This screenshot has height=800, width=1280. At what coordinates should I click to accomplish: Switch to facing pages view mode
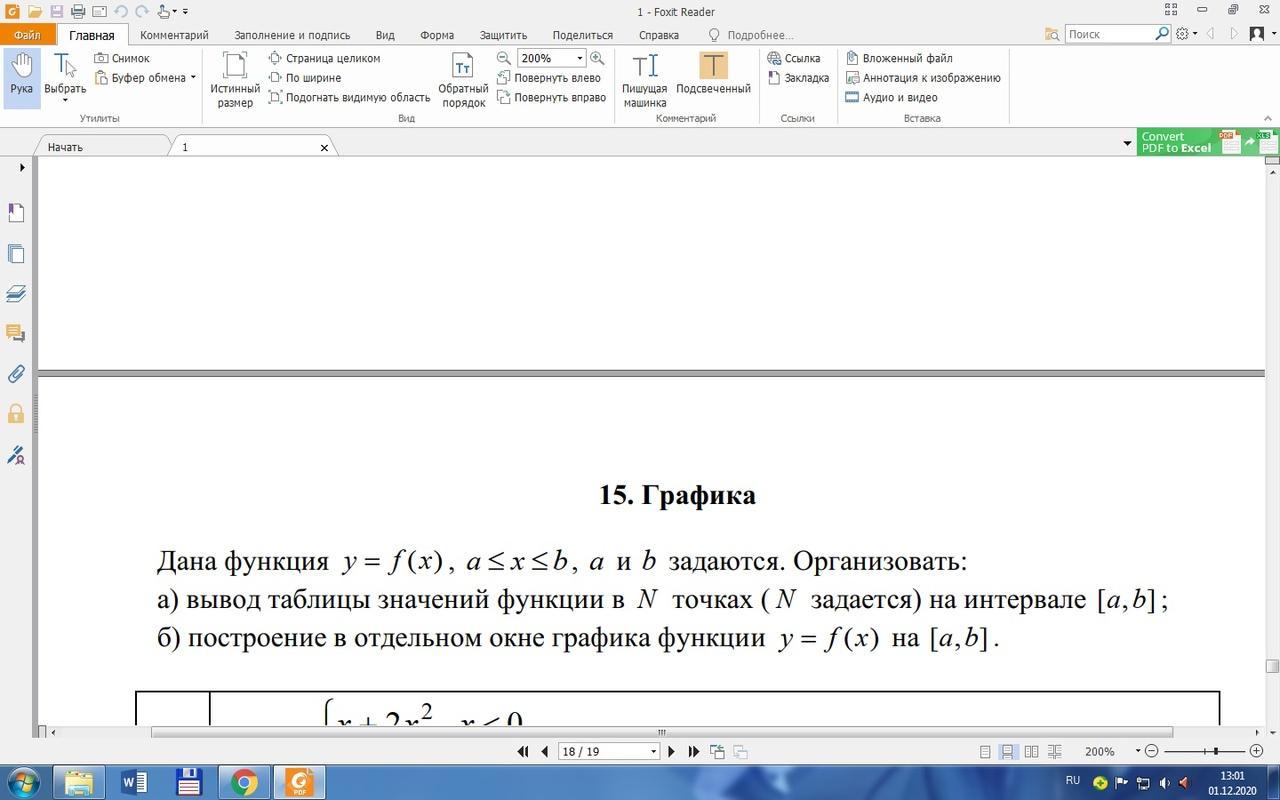(x=1031, y=752)
